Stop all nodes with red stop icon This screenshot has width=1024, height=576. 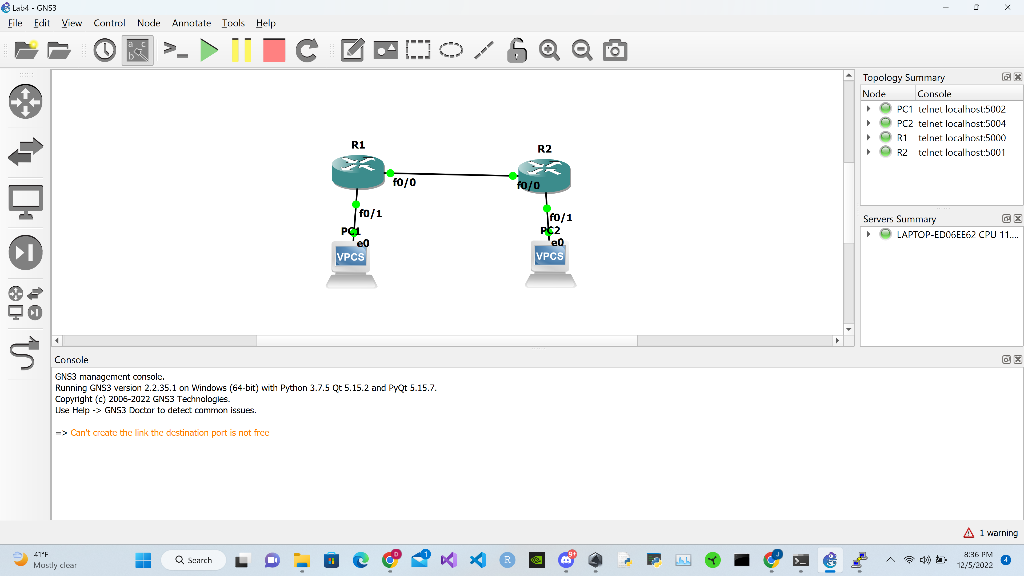point(273,49)
